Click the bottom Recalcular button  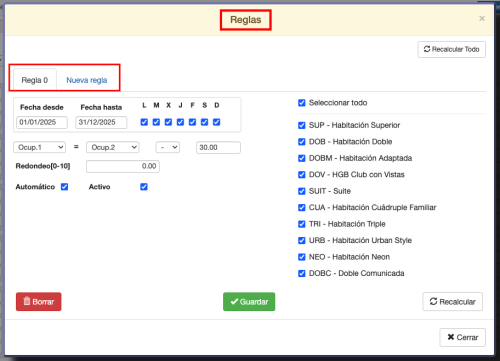click(x=452, y=302)
